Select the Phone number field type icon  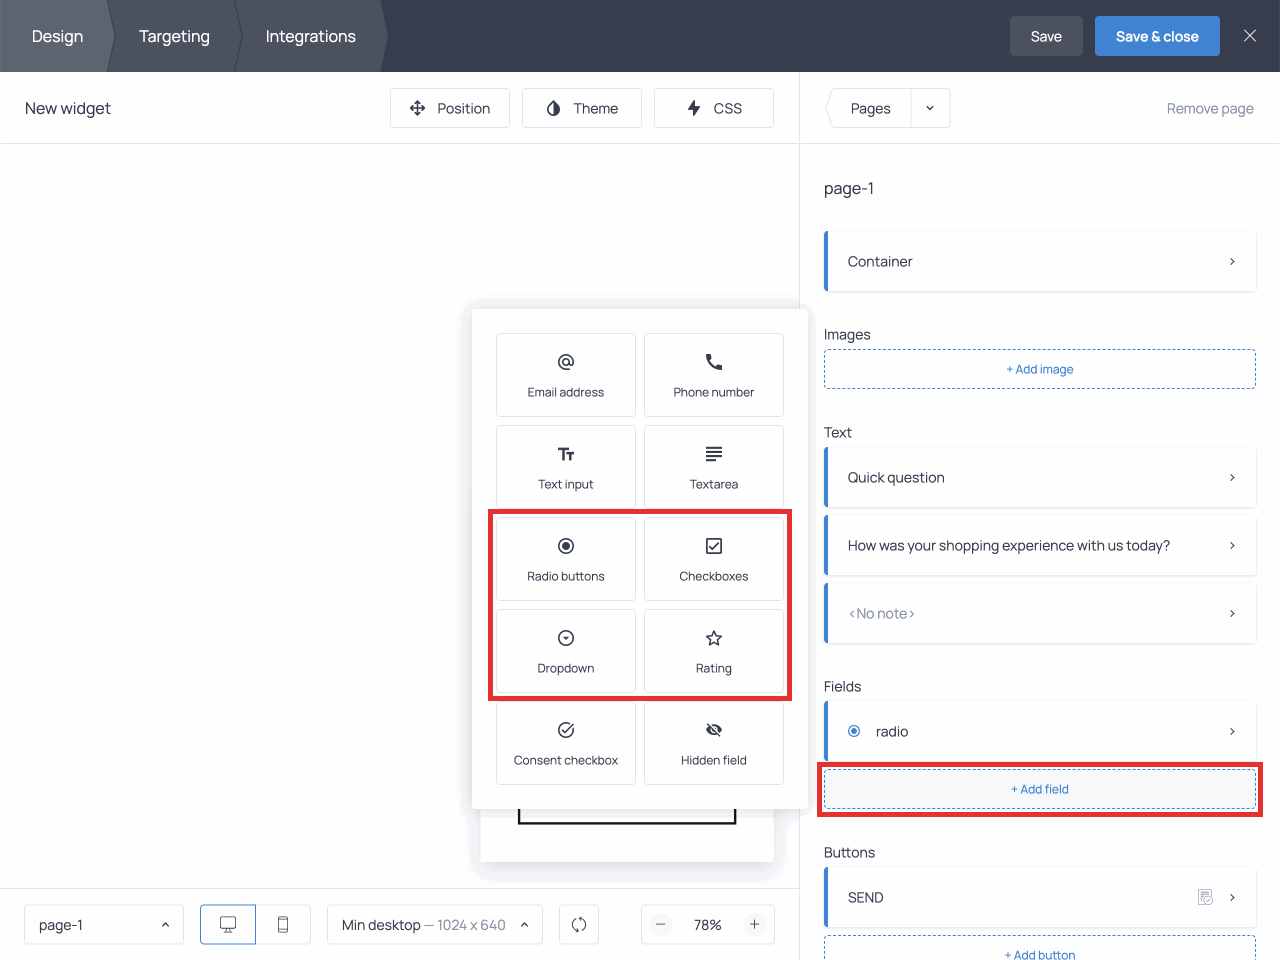(713, 363)
